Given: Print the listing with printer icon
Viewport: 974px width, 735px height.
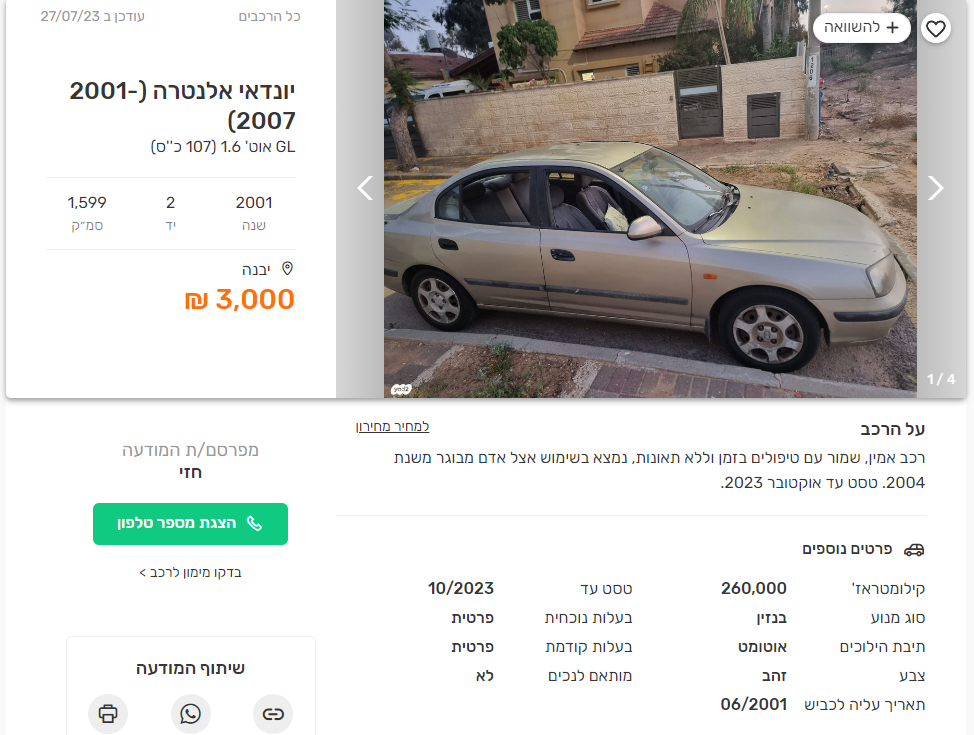Looking at the screenshot, I should click(108, 714).
